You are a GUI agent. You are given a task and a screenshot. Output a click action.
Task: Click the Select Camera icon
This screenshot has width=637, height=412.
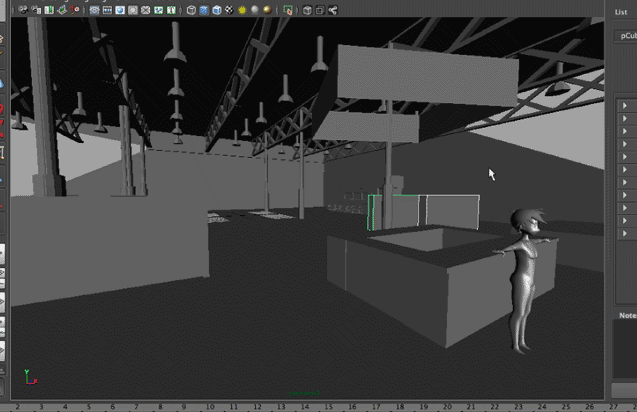point(23,9)
